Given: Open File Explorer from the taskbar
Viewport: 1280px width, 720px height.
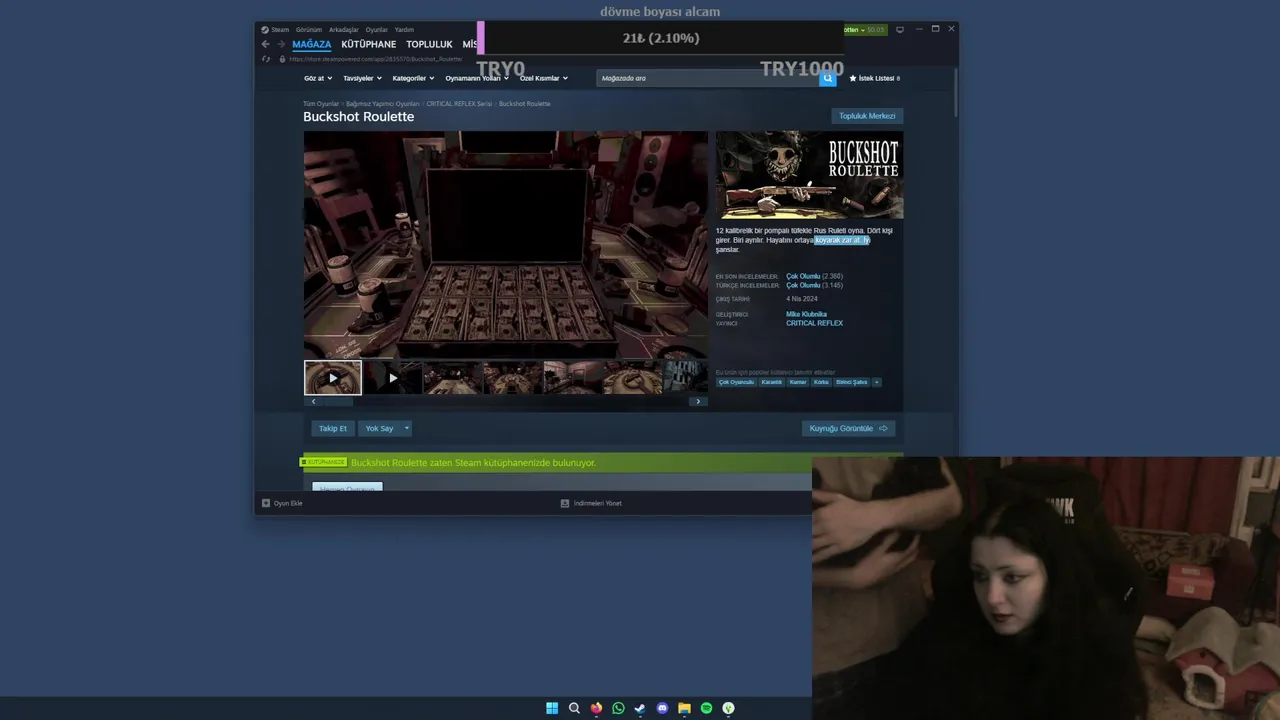Looking at the screenshot, I should [x=684, y=708].
